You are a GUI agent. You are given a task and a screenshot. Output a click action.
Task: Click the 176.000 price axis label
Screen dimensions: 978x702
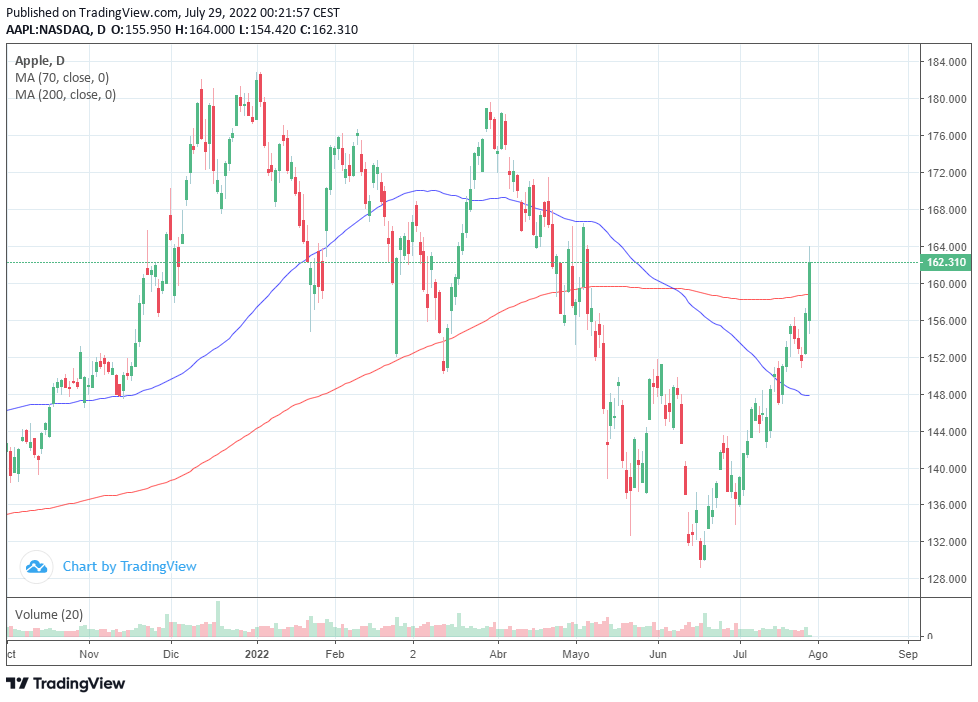pyautogui.click(x=947, y=136)
